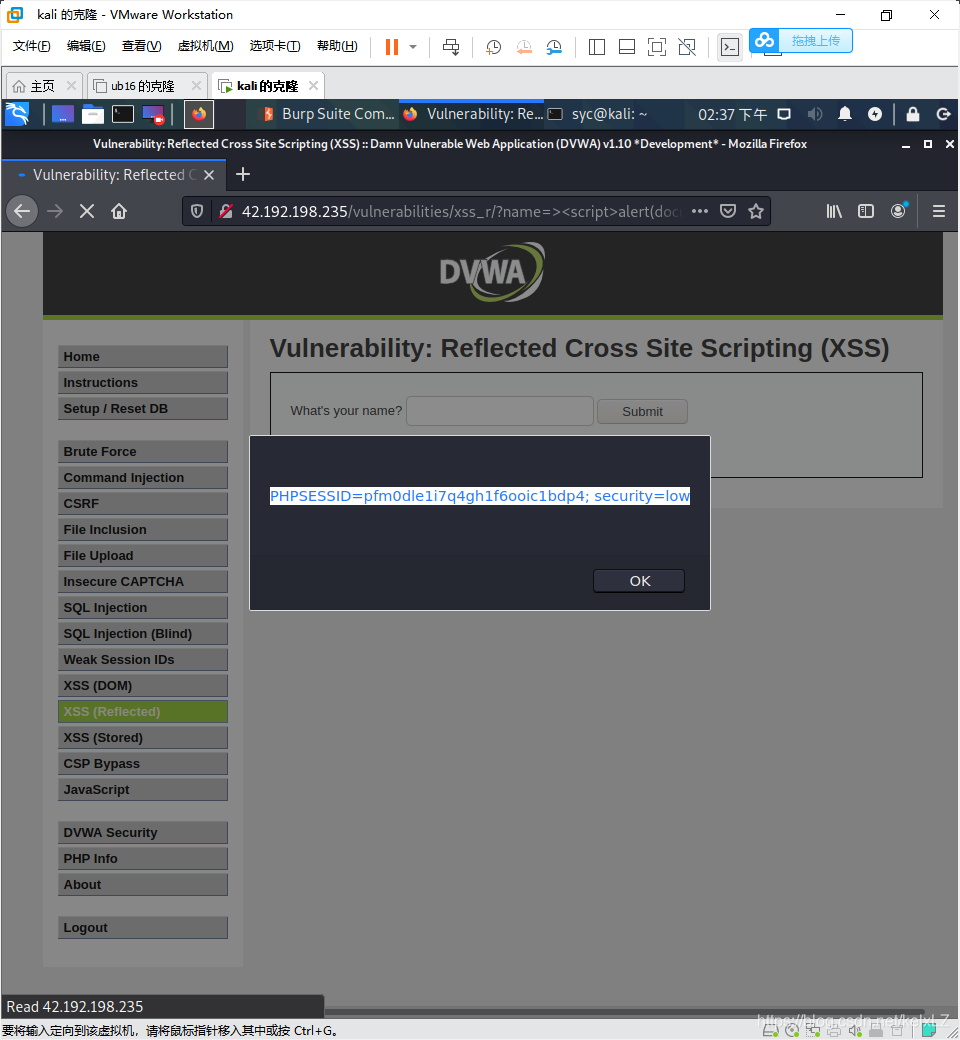This screenshot has width=960, height=1040.
Task: Open the Command Injection page
Action: tap(143, 478)
